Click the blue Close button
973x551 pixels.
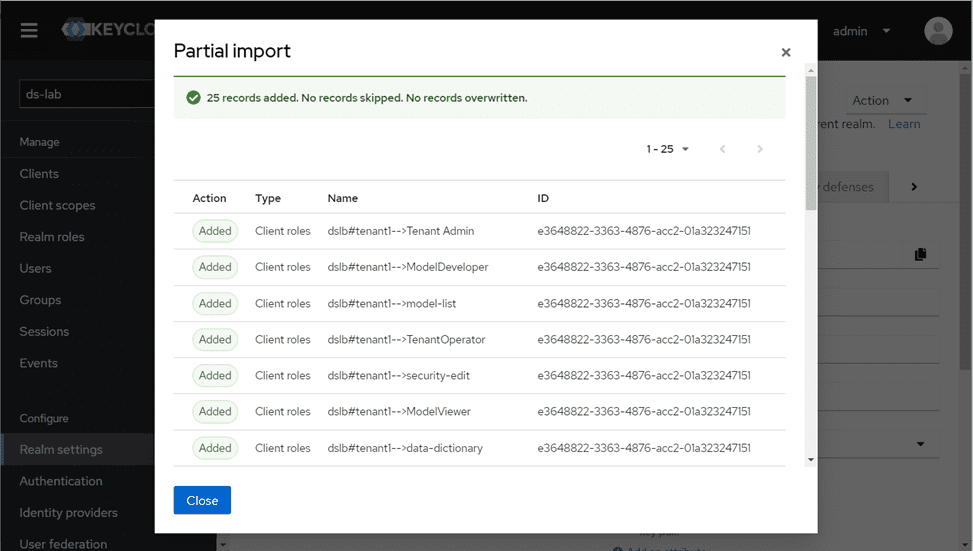click(x=202, y=500)
